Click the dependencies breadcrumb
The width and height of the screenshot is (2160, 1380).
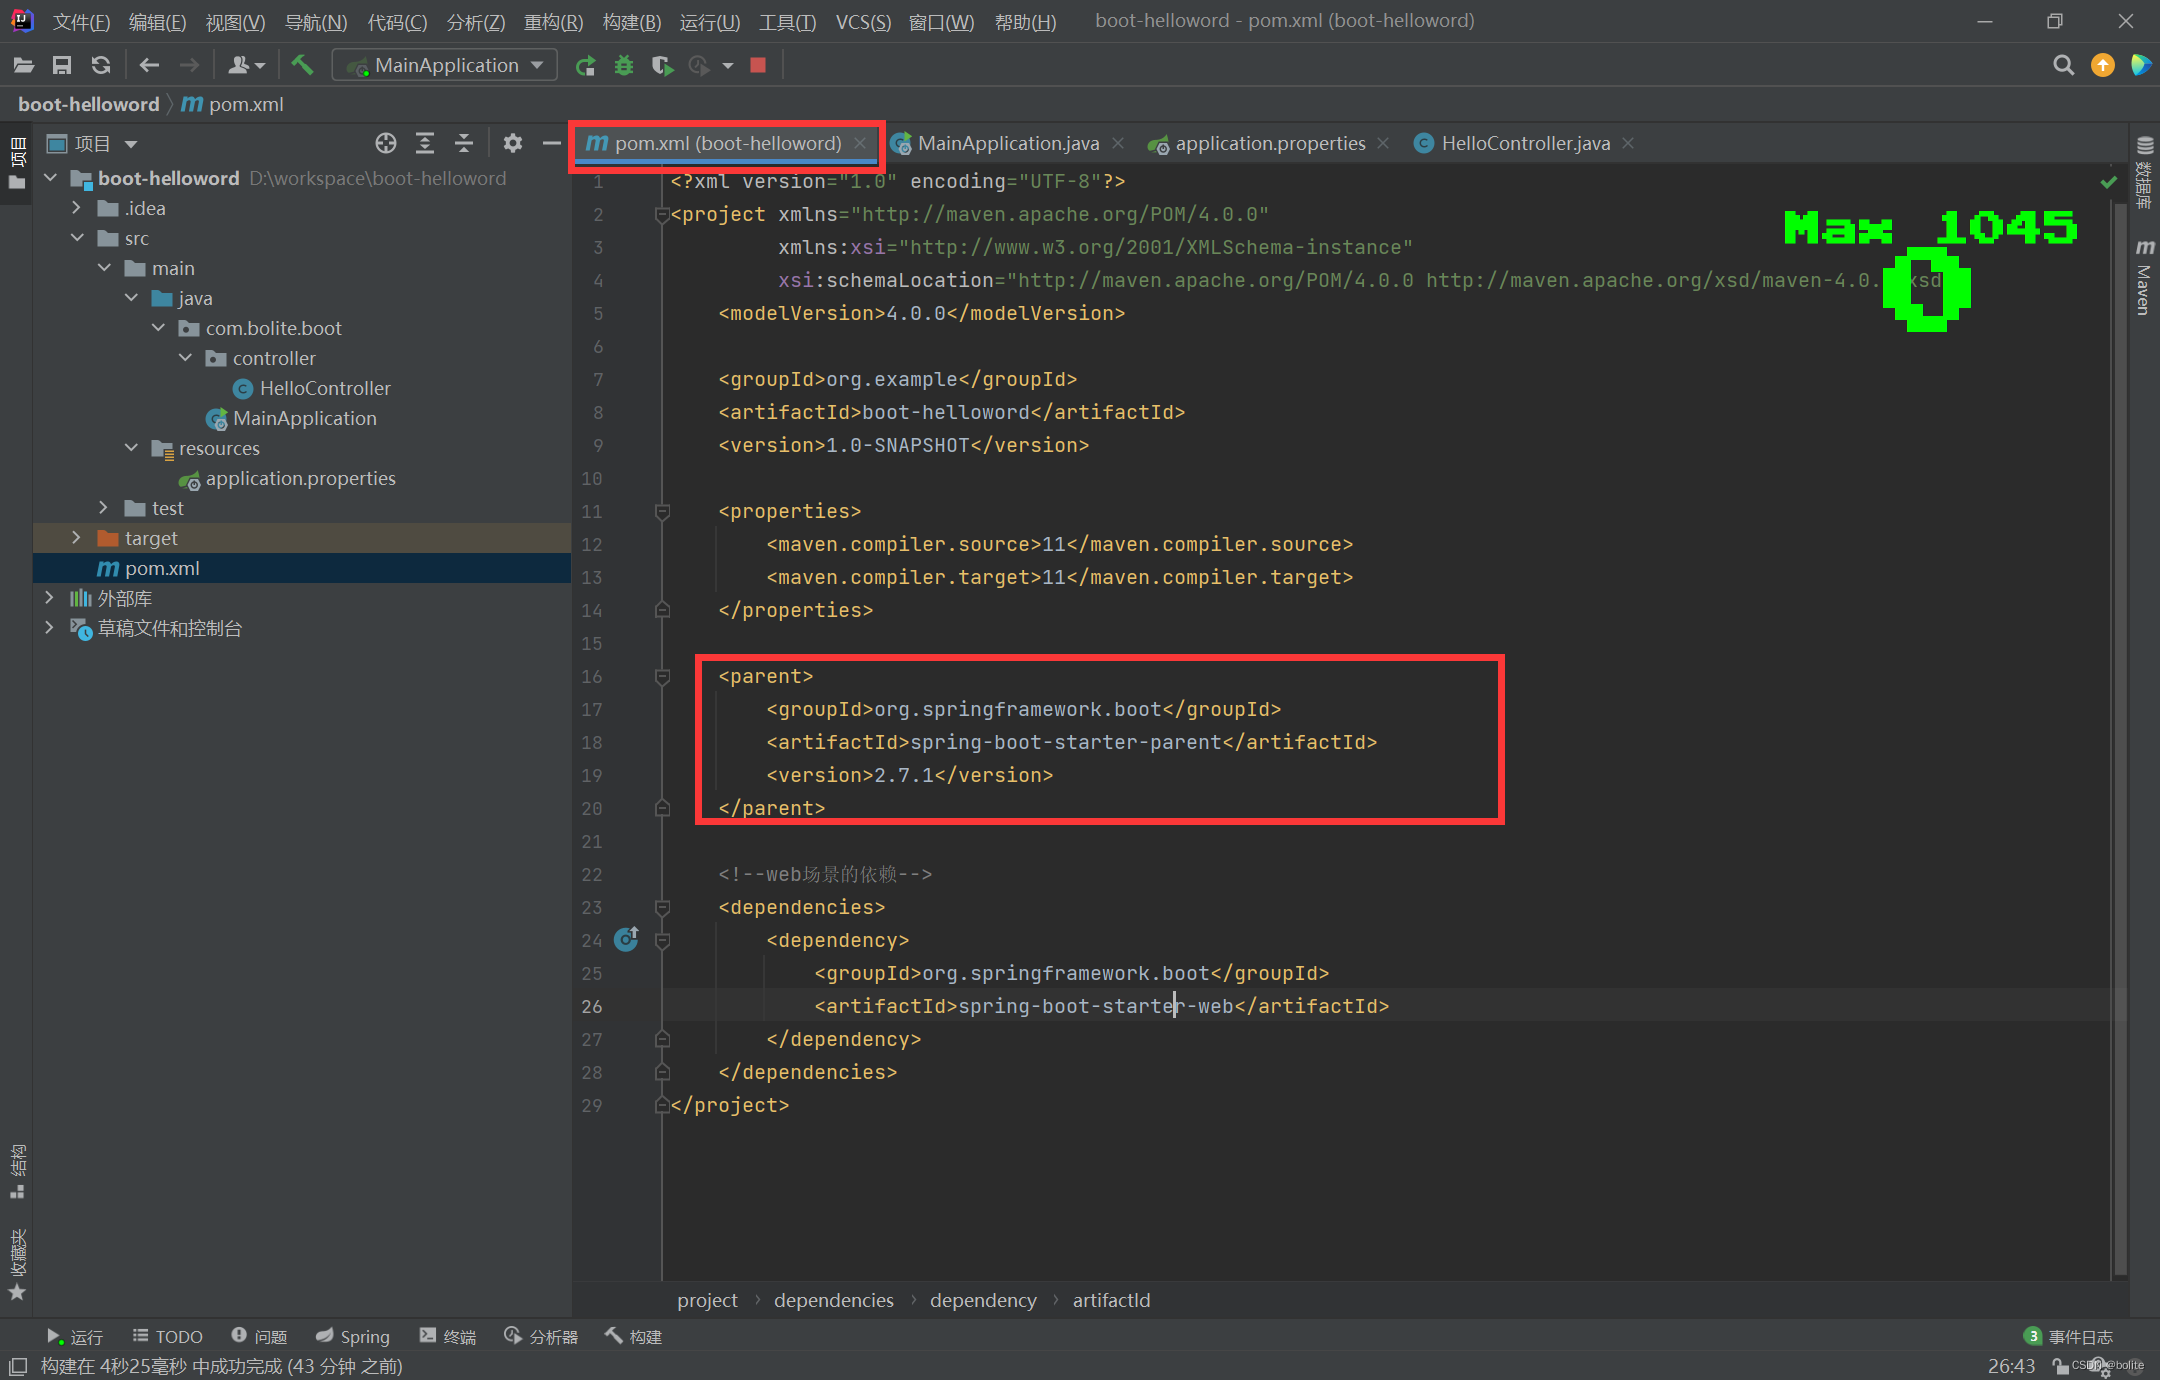[834, 1300]
